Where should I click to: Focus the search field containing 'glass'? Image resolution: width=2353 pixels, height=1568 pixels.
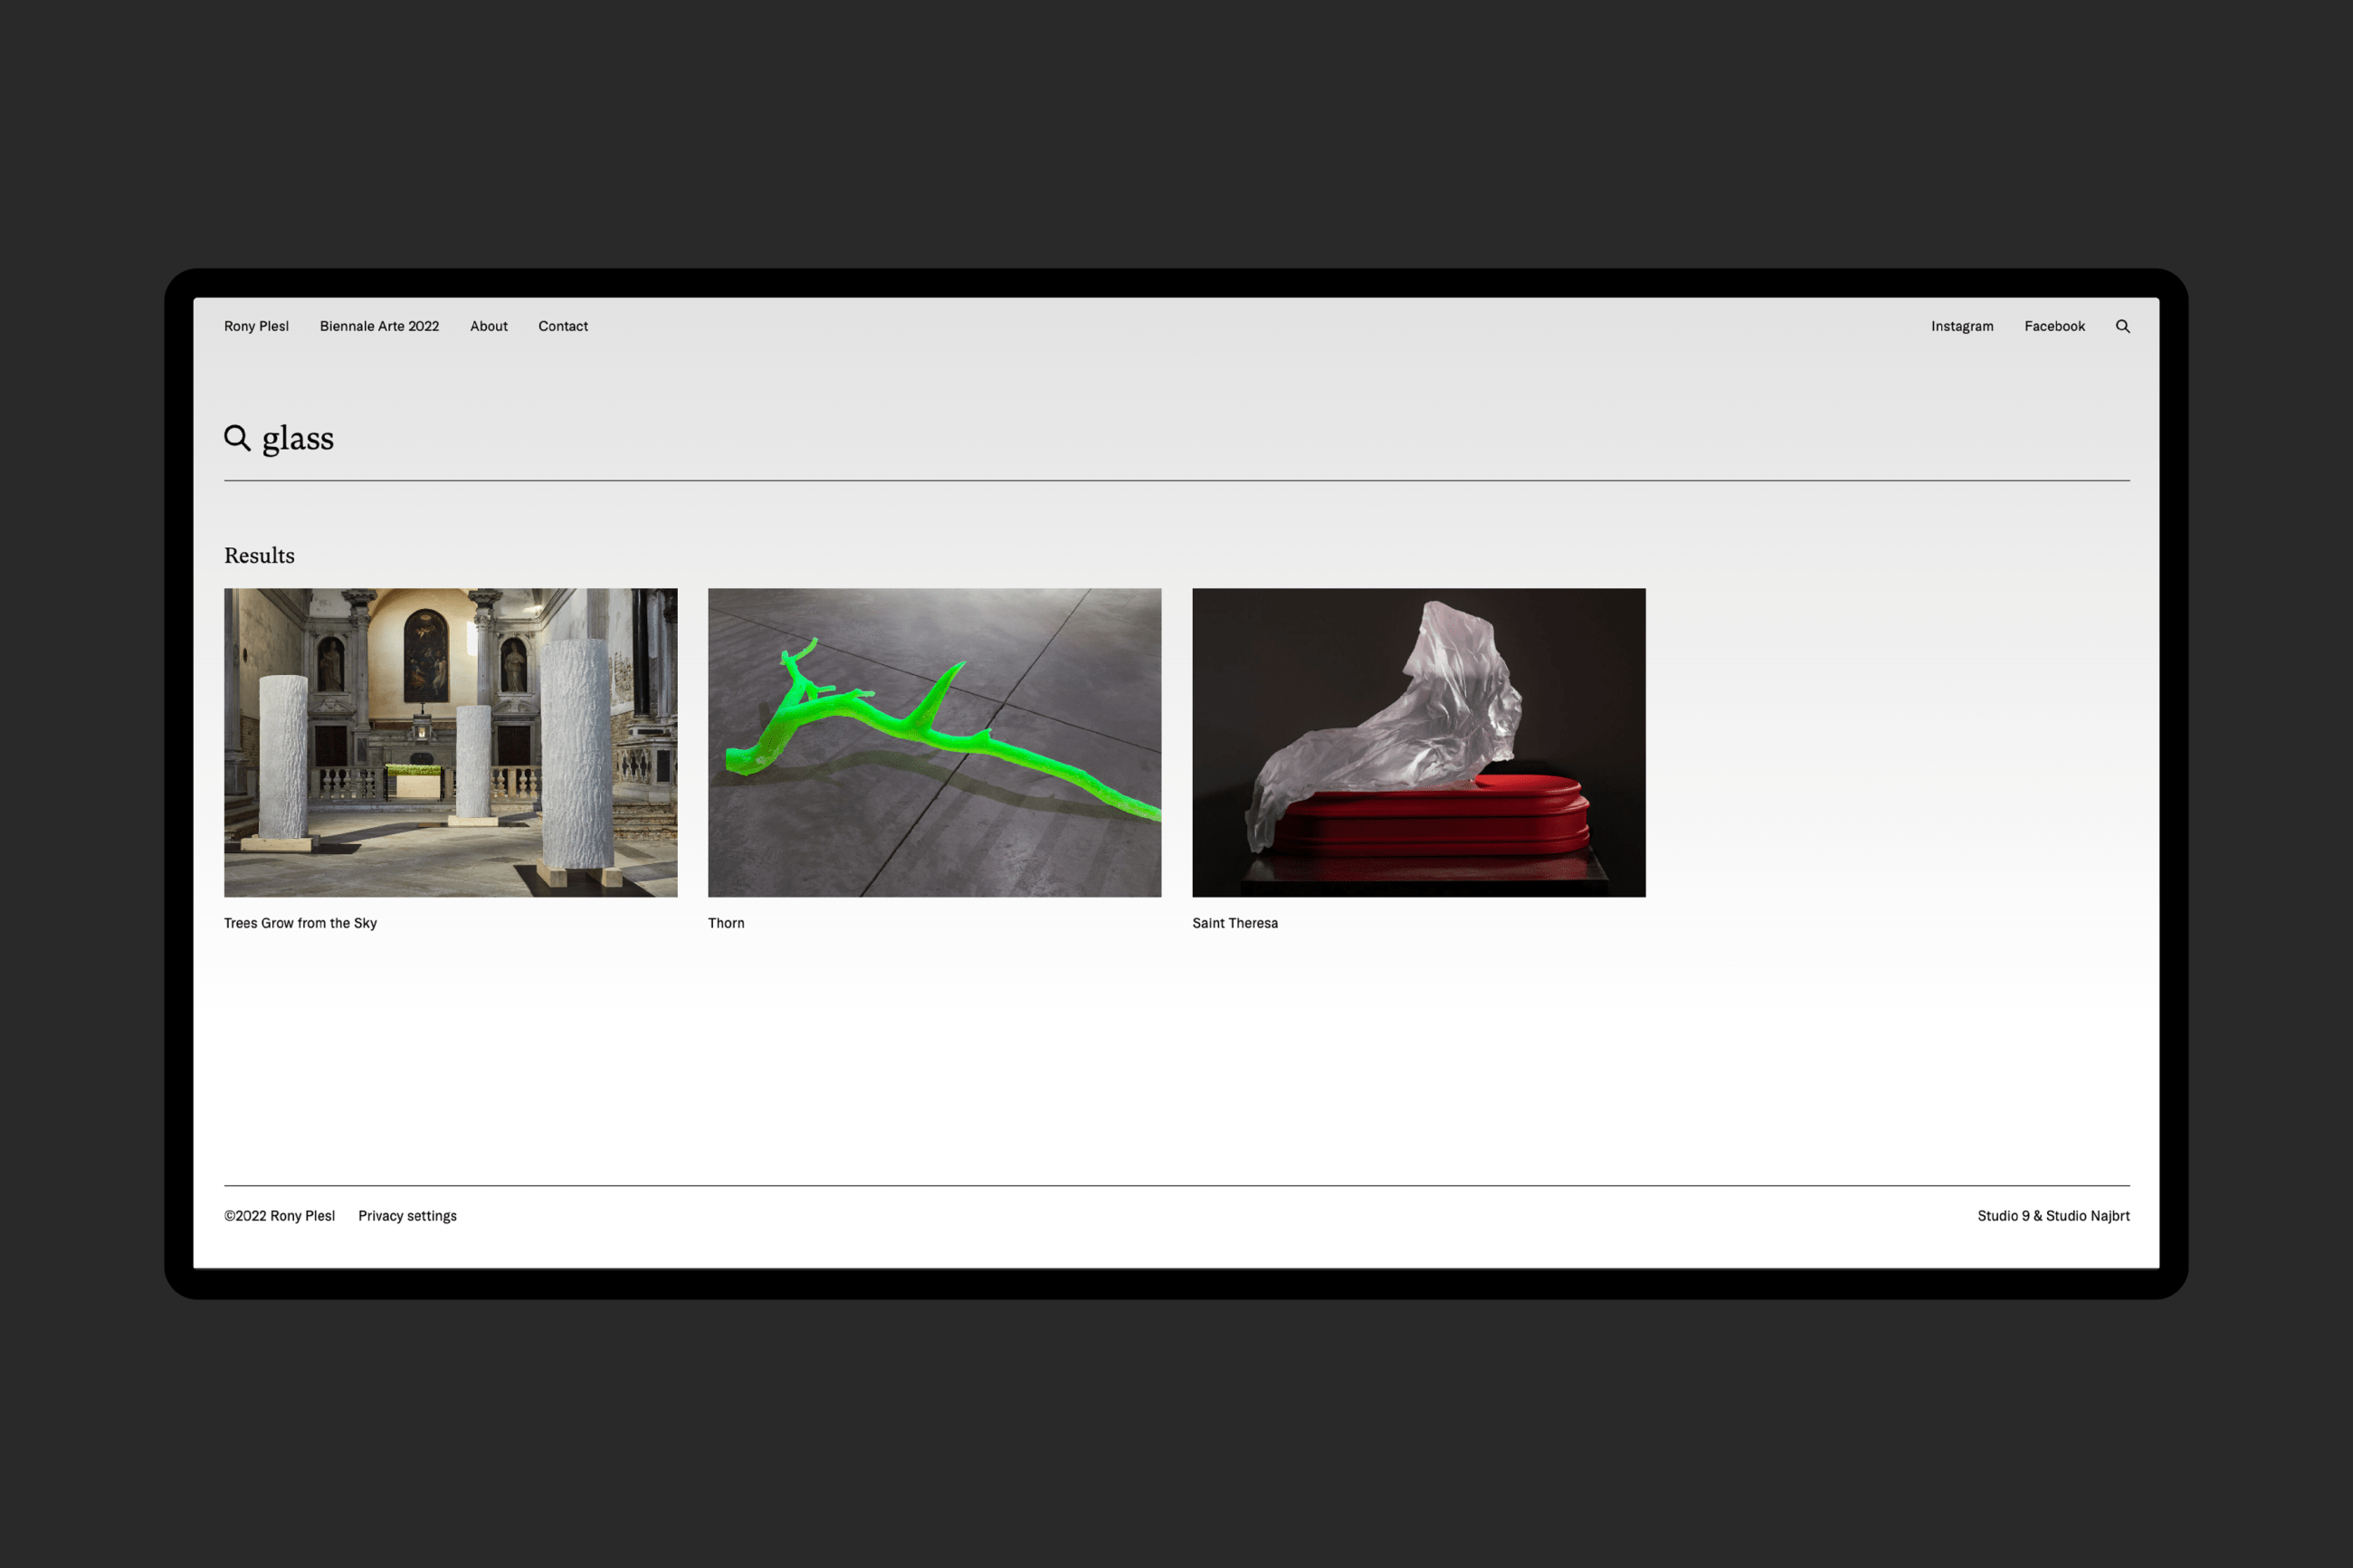(1177, 438)
